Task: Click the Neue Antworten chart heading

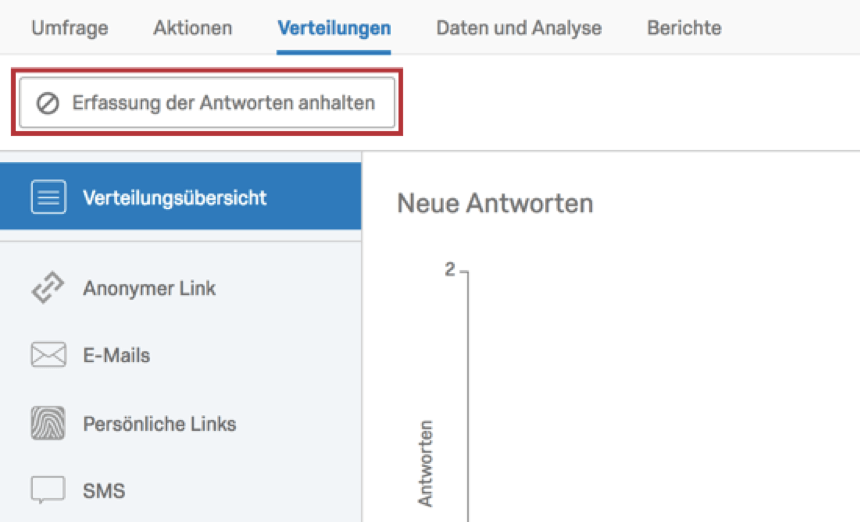Action: [x=495, y=203]
